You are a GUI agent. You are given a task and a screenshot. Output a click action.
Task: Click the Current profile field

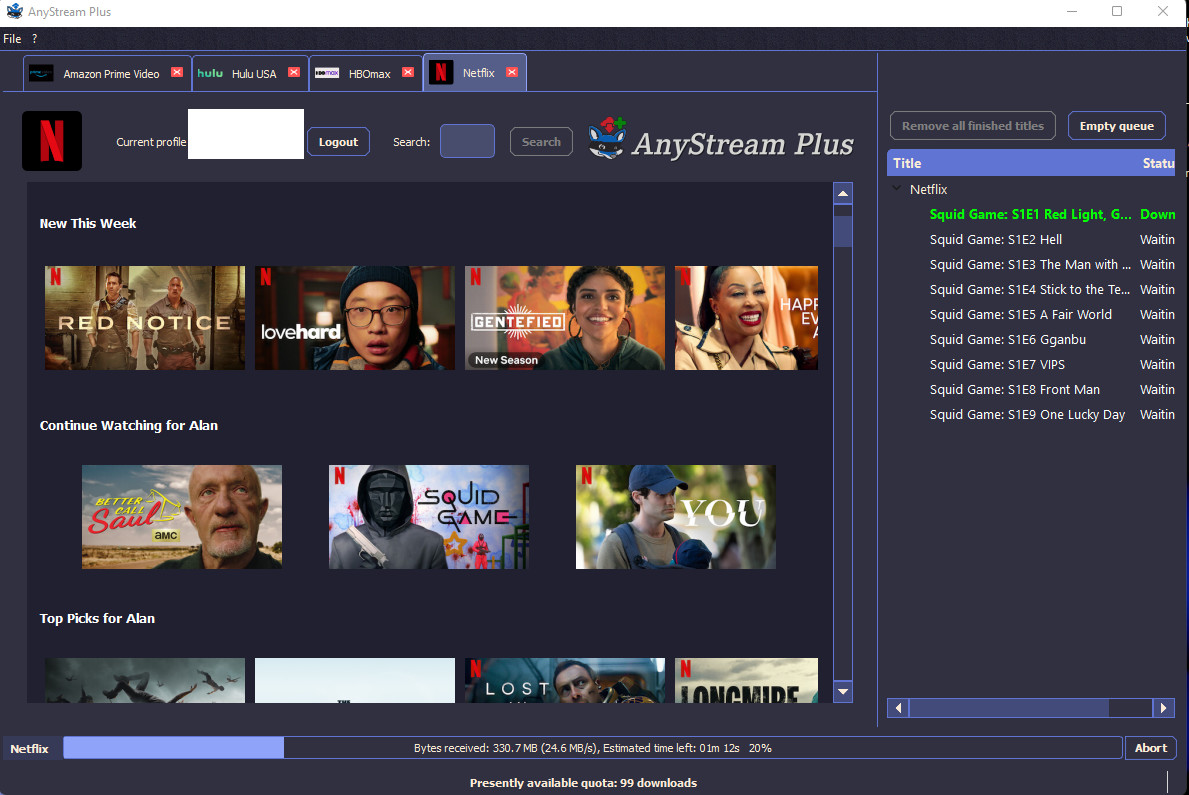[246, 134]
